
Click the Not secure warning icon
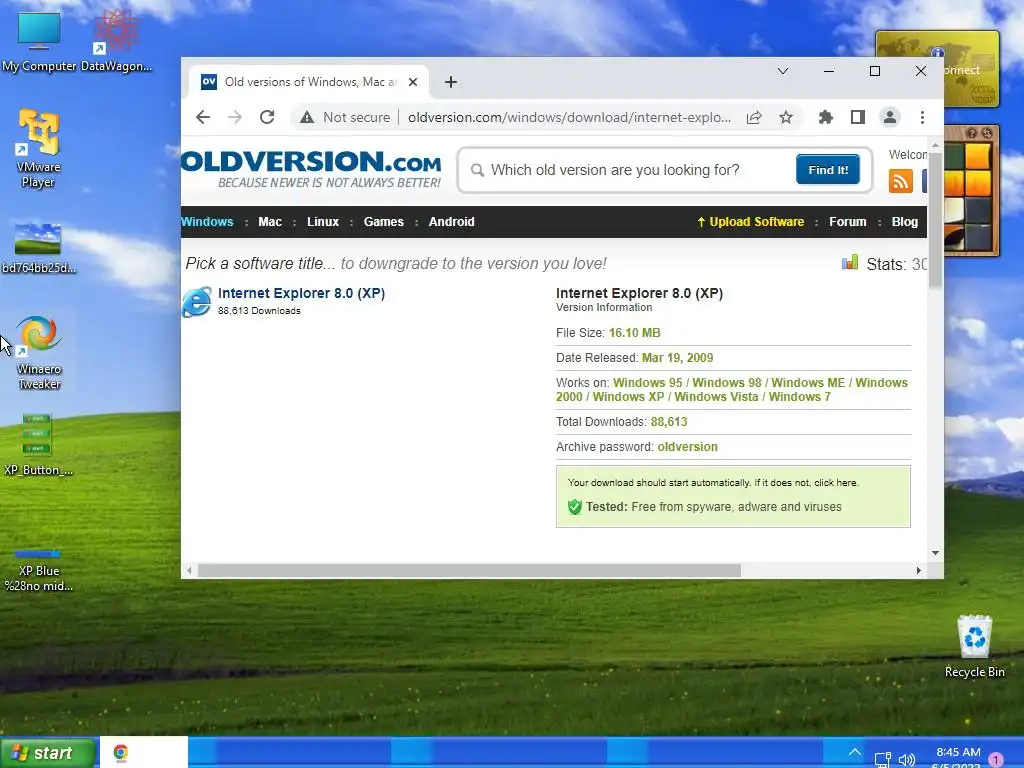[x=306, y=118]
